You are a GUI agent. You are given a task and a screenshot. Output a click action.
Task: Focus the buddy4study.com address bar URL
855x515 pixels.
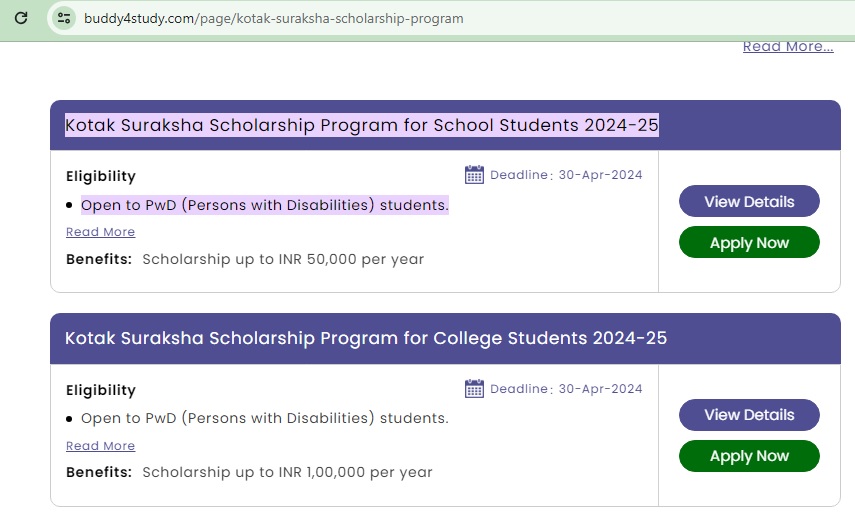[x=273, y=19]
